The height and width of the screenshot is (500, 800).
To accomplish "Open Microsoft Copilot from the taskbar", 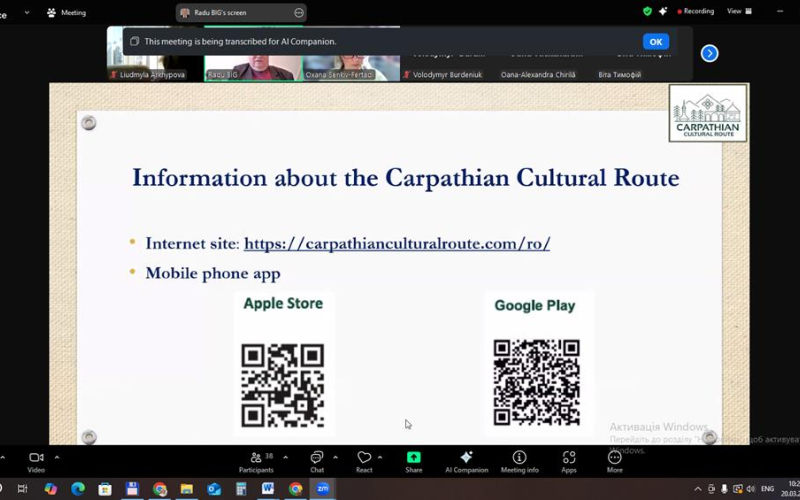I will click(51, 489).
